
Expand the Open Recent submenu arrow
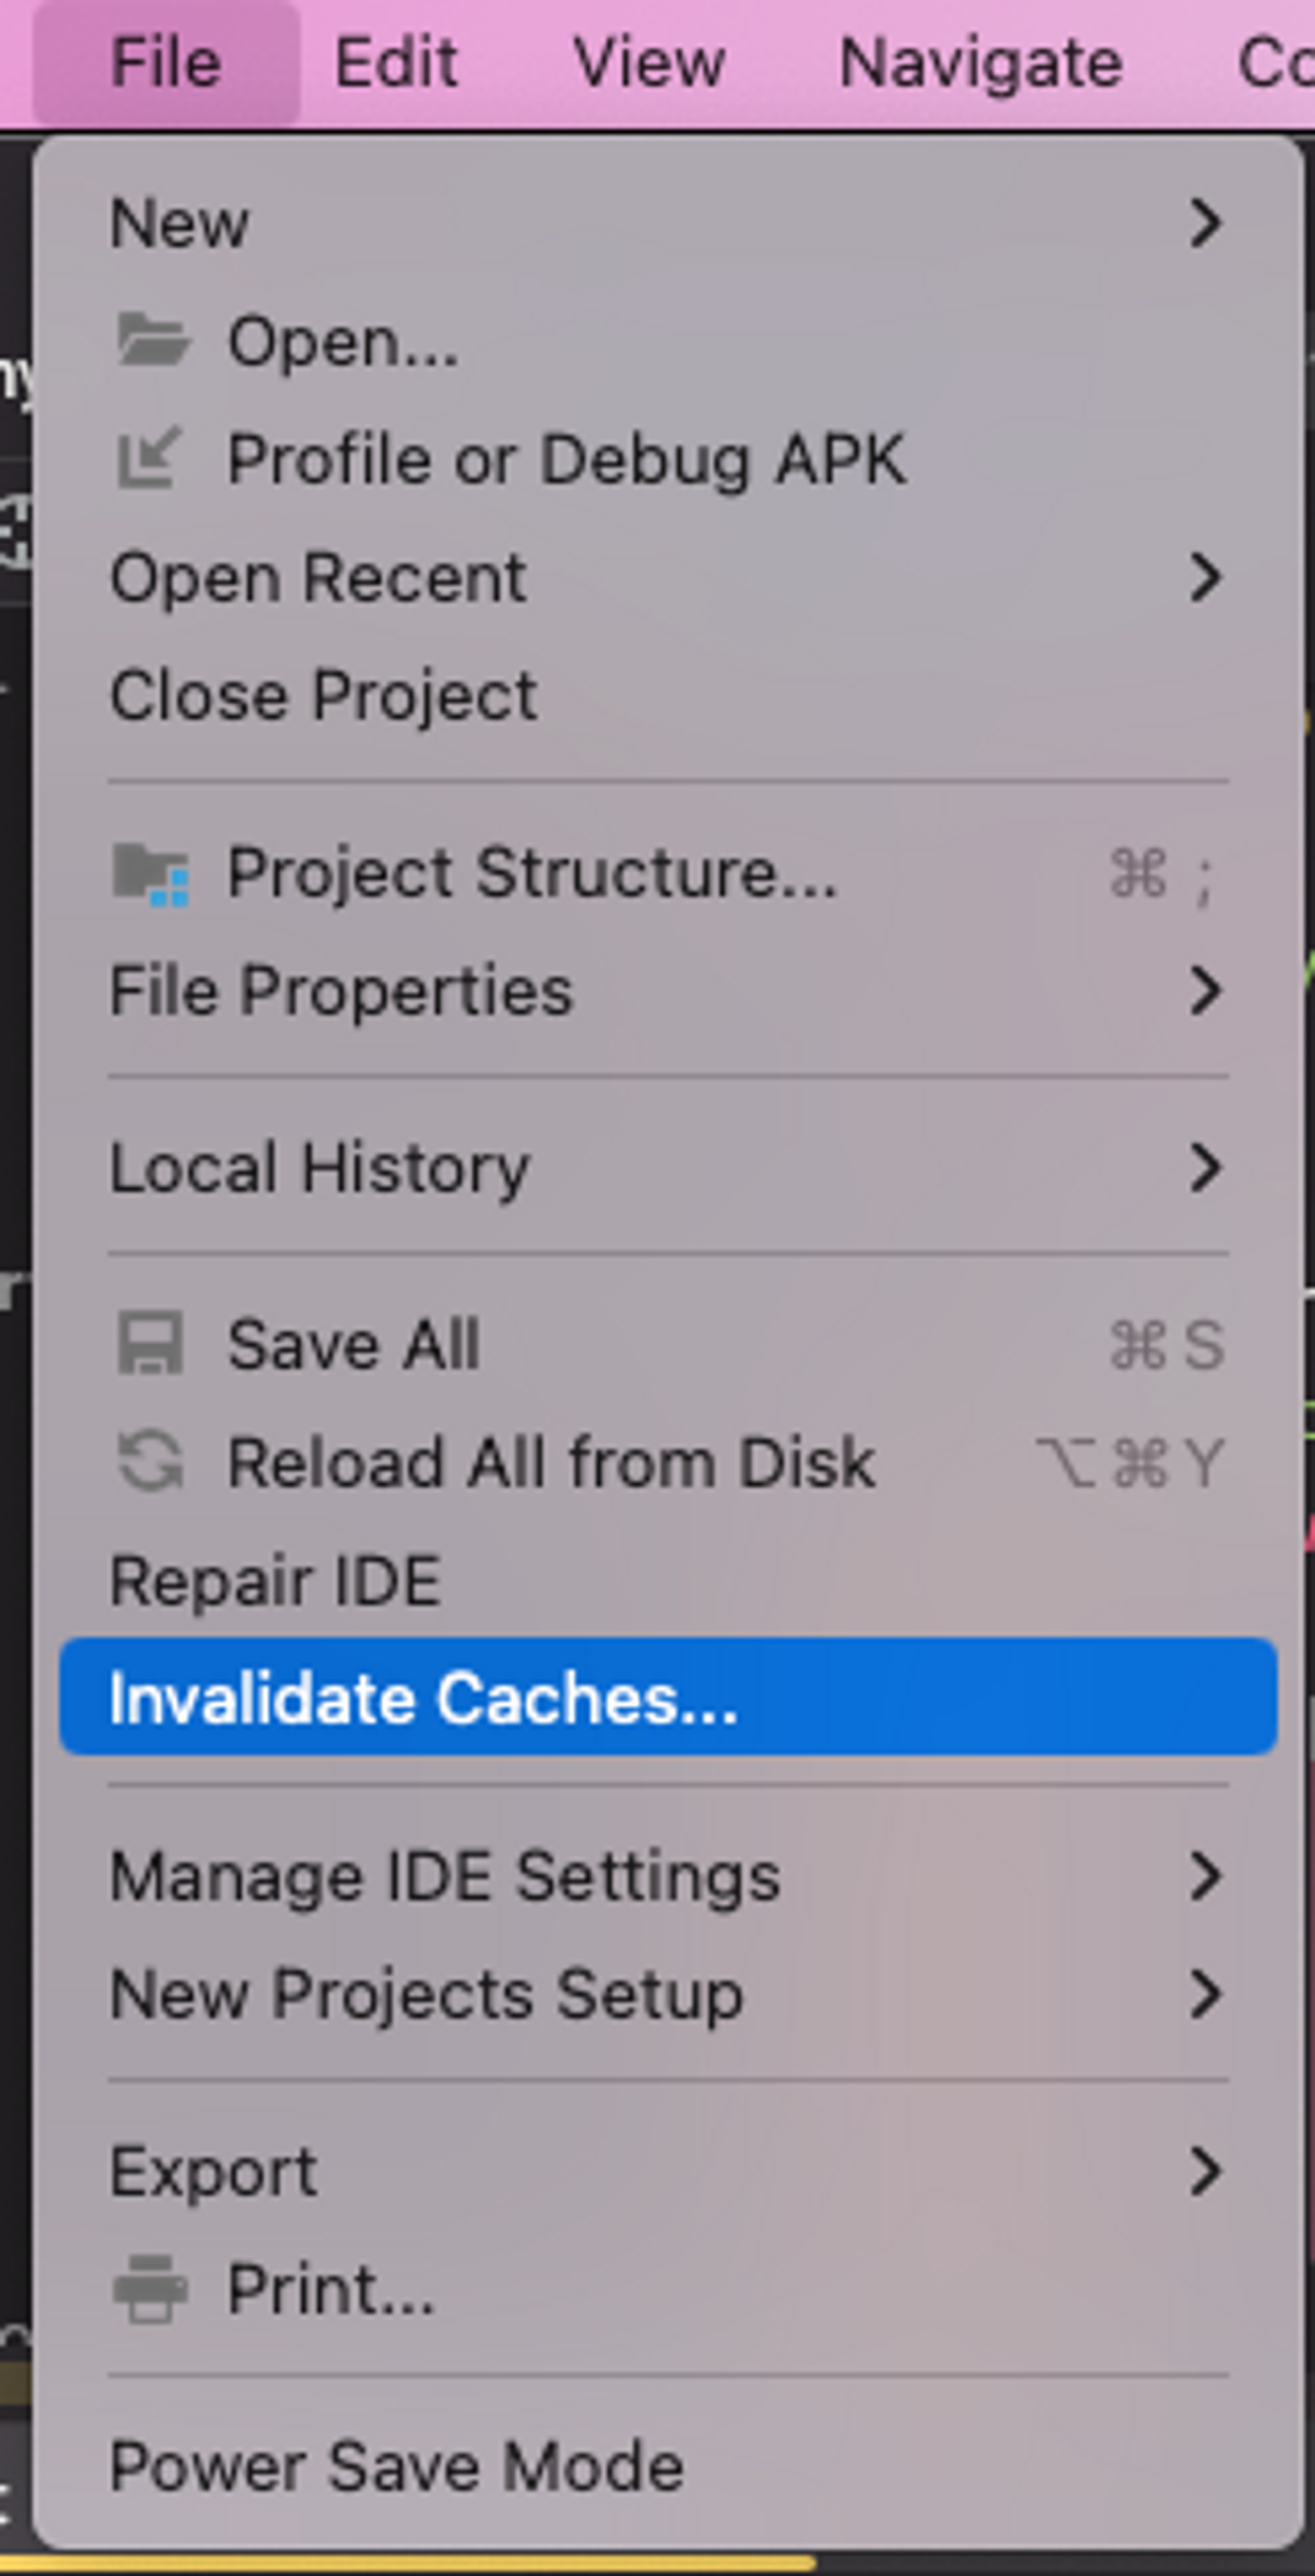1207,578
